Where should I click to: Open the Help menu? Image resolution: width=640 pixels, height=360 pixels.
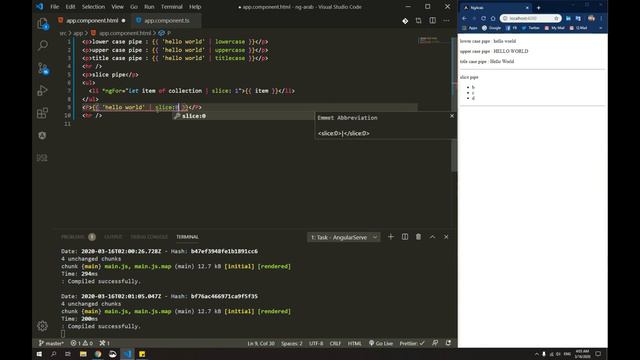(x=195, y=7)
